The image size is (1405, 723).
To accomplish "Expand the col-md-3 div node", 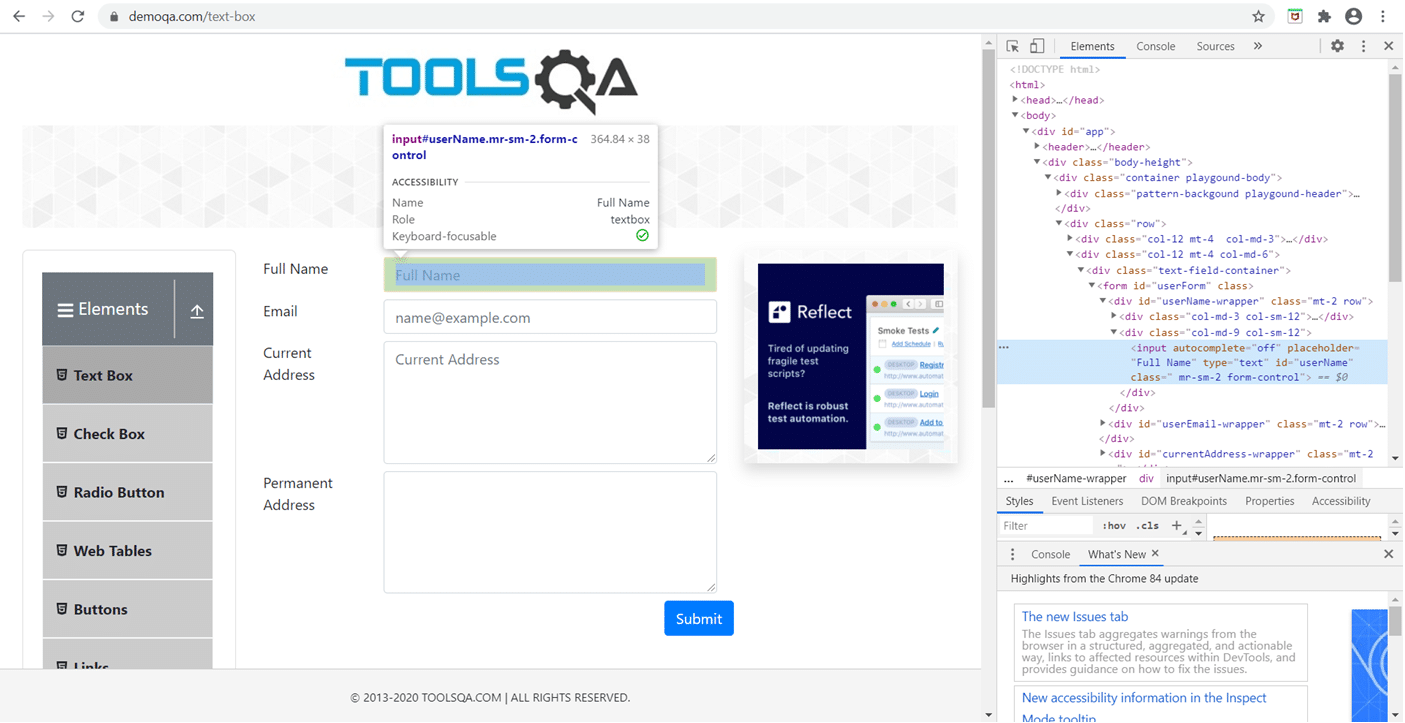I will (1070, 239).
